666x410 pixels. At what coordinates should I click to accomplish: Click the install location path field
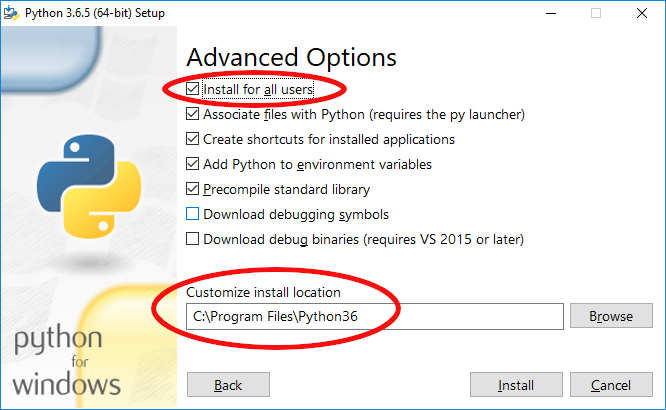pos(375,316)
